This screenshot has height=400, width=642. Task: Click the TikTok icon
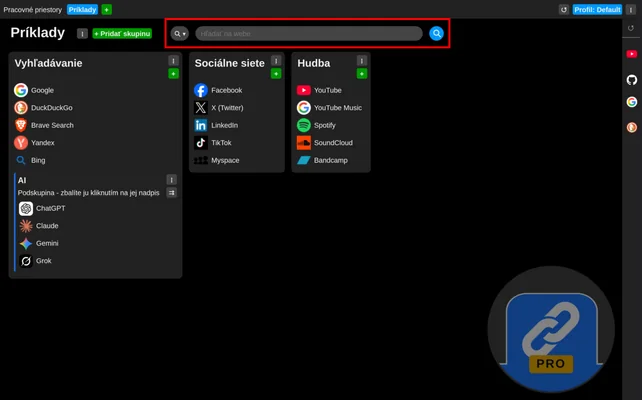click(x=201, y=143)
